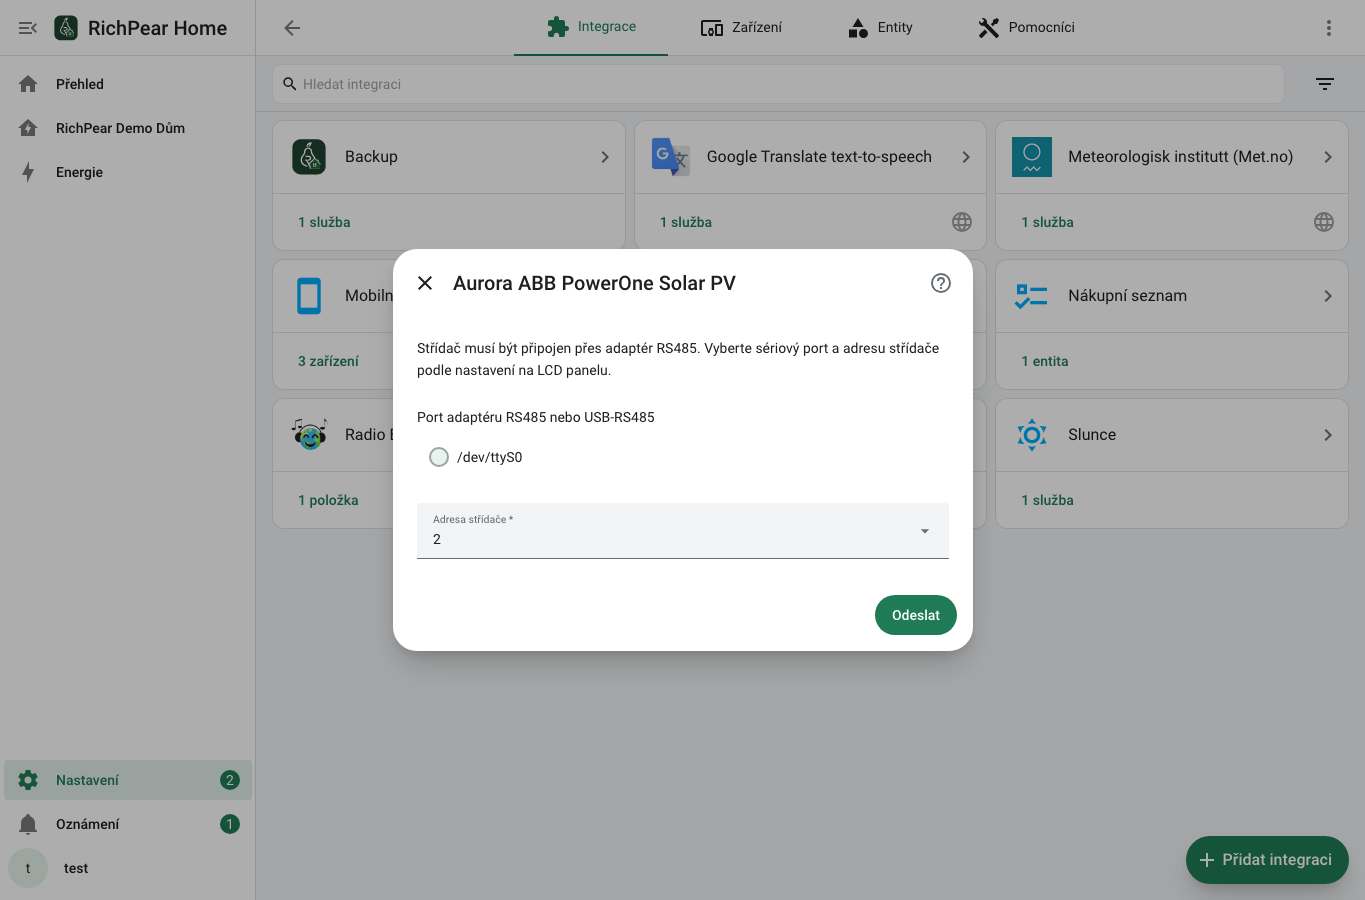Click the RichPear Home logo icon
Viewport: 1365px width, 900px height.
pyautogui.click(x=66, y=28)
